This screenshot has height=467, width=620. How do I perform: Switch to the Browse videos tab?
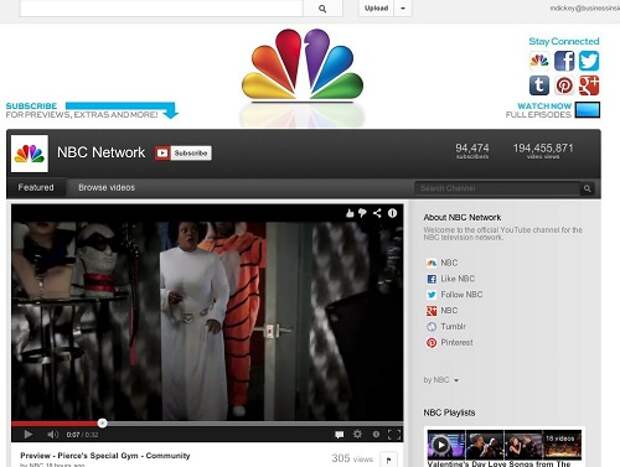(106, 187)
